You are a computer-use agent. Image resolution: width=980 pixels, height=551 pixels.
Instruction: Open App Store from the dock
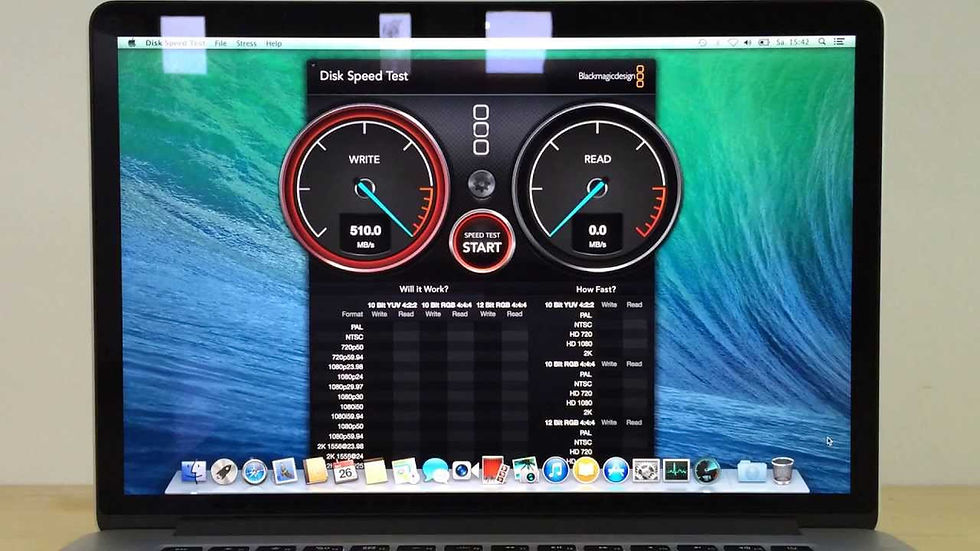click(616, 470)
